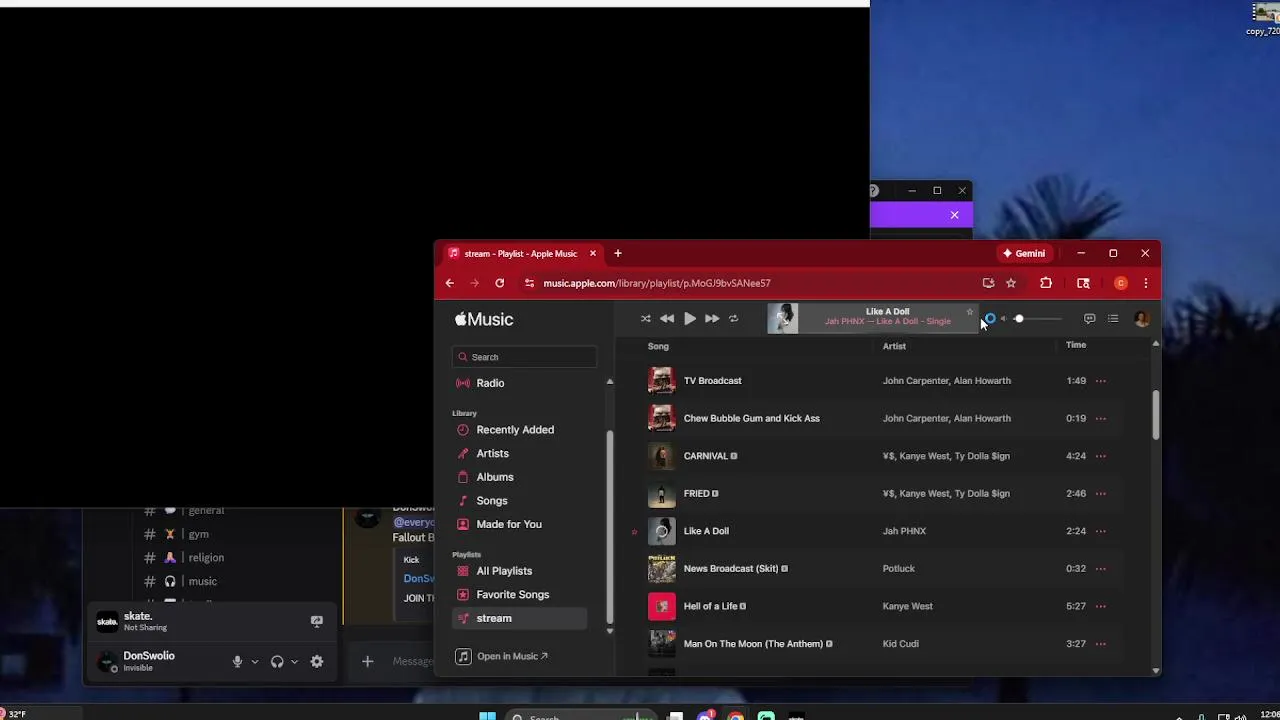This screenshot has width=1280, height=720.
Task: Click the install app icon in address bar
Action: tap(988, 283)
